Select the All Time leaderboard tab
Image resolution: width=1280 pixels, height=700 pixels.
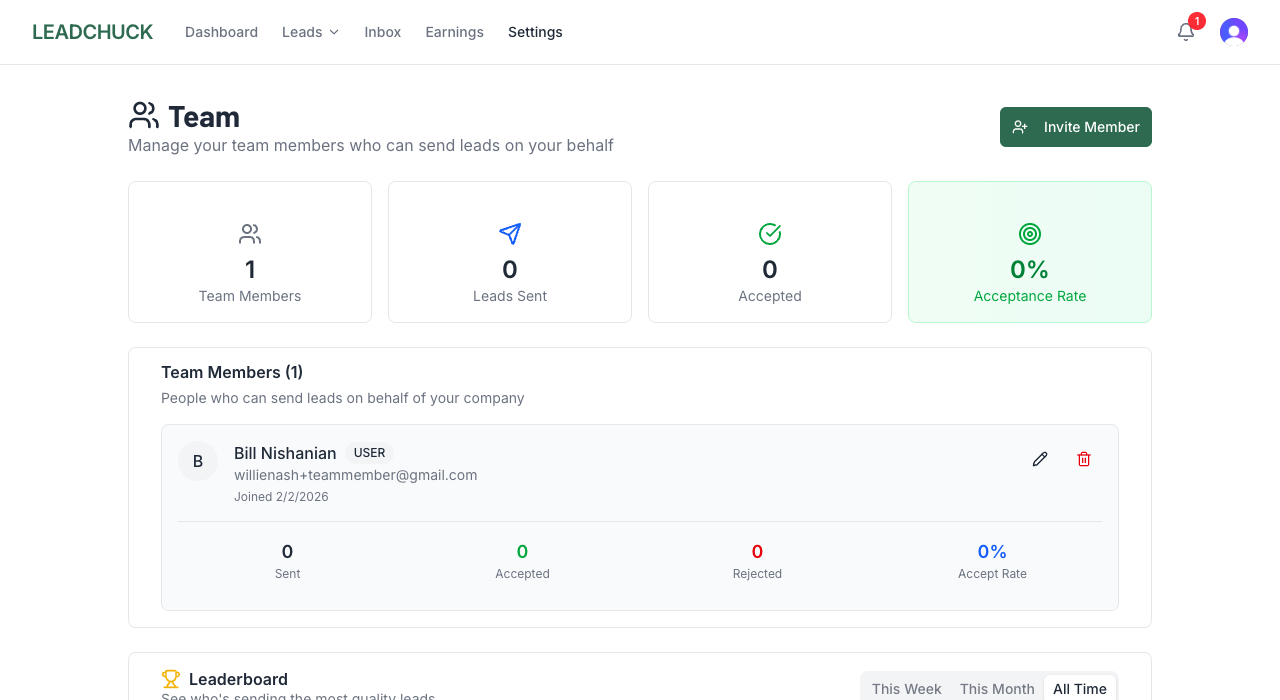coord(1080,689)
